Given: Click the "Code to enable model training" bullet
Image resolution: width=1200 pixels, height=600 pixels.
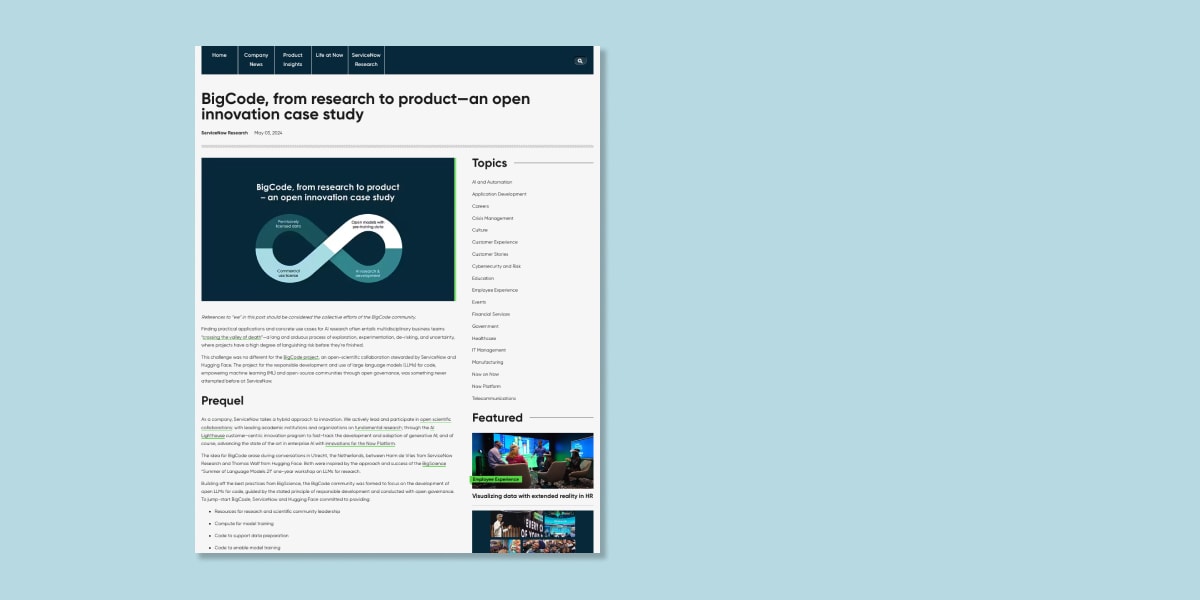Looking at the screenshot, I should coord(247,547).
